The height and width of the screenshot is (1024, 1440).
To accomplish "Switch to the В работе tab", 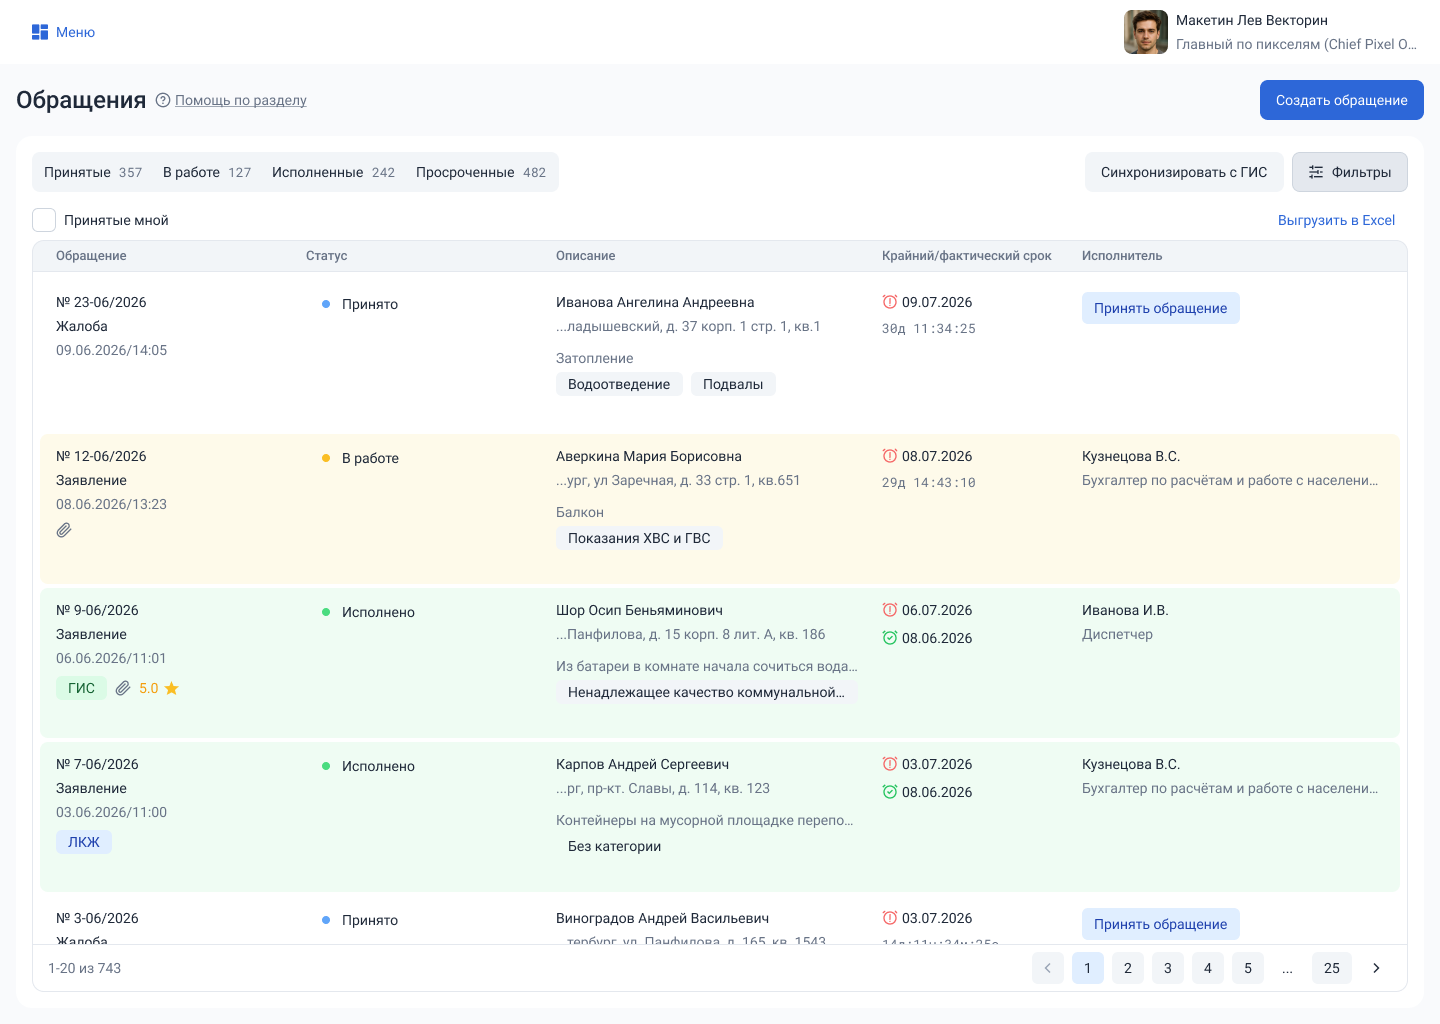I will [207, 172].
